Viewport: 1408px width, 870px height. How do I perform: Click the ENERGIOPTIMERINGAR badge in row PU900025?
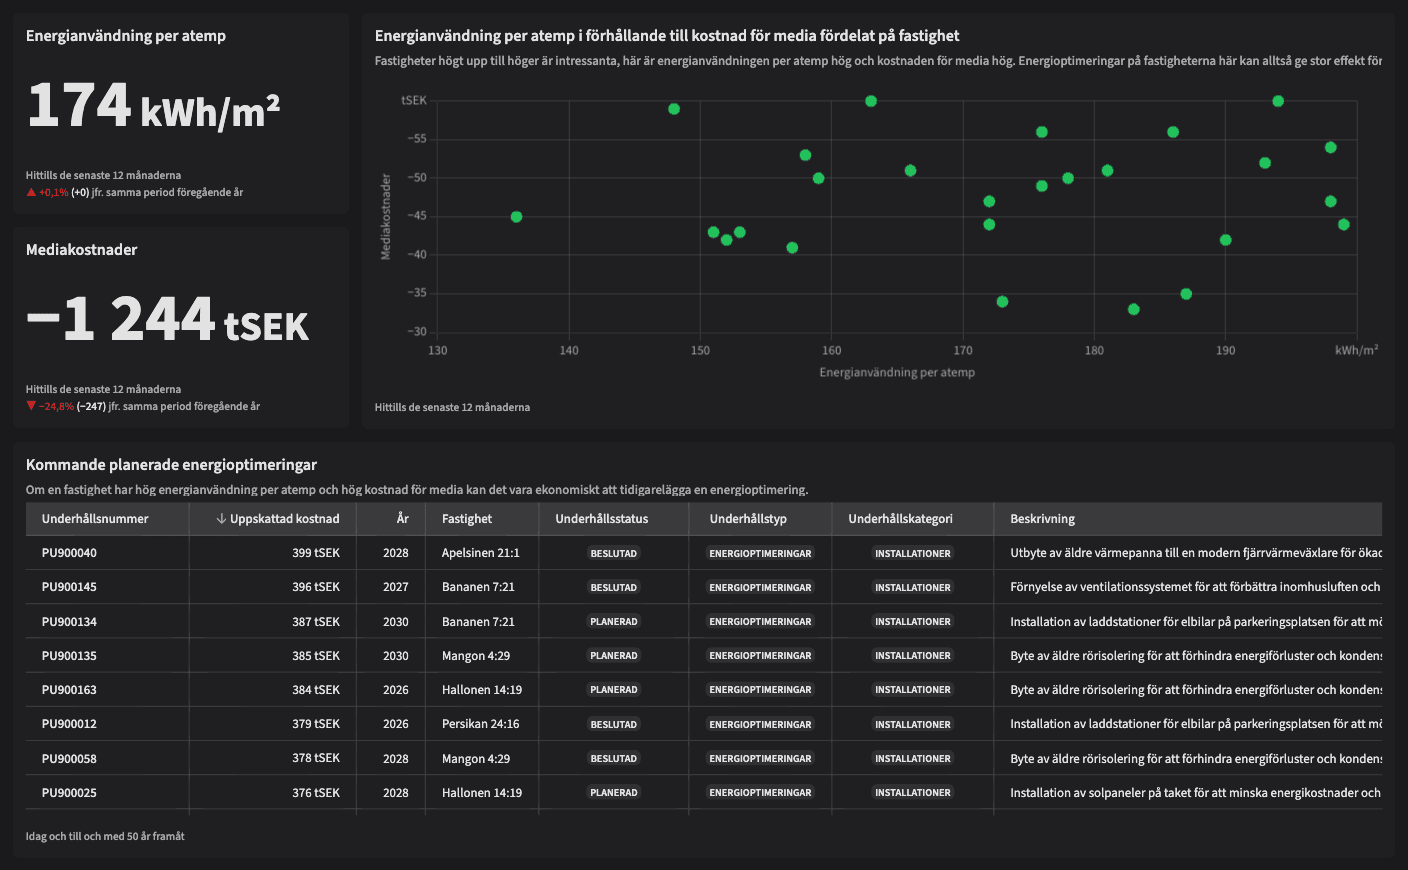point(760,793)
